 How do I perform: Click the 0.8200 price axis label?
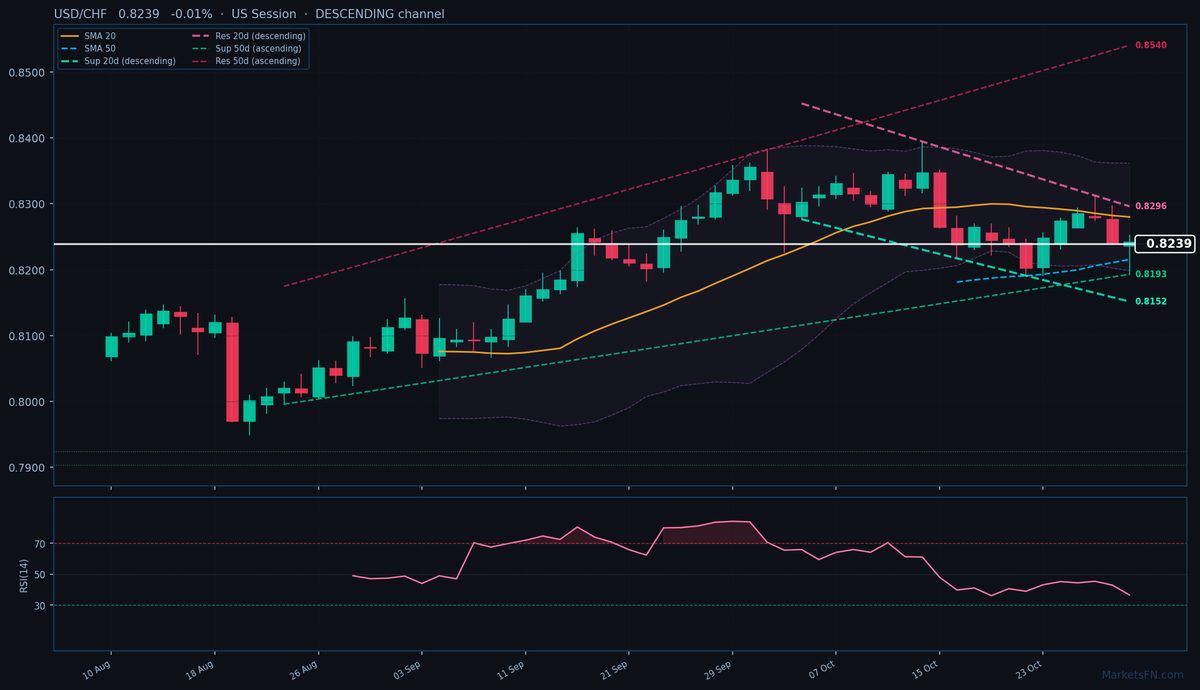[26, 271]
